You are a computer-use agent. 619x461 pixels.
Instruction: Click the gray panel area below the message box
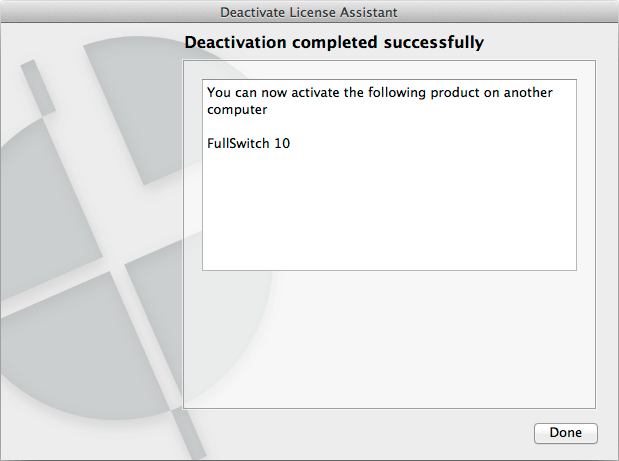point(390,340)
